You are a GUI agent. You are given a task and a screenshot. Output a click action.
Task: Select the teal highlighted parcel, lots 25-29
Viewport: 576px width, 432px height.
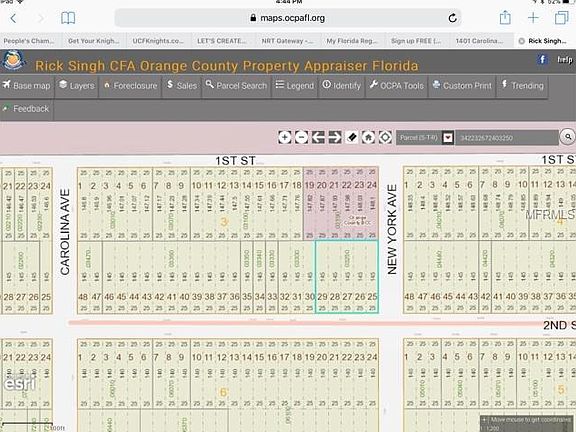coord(347,276)
